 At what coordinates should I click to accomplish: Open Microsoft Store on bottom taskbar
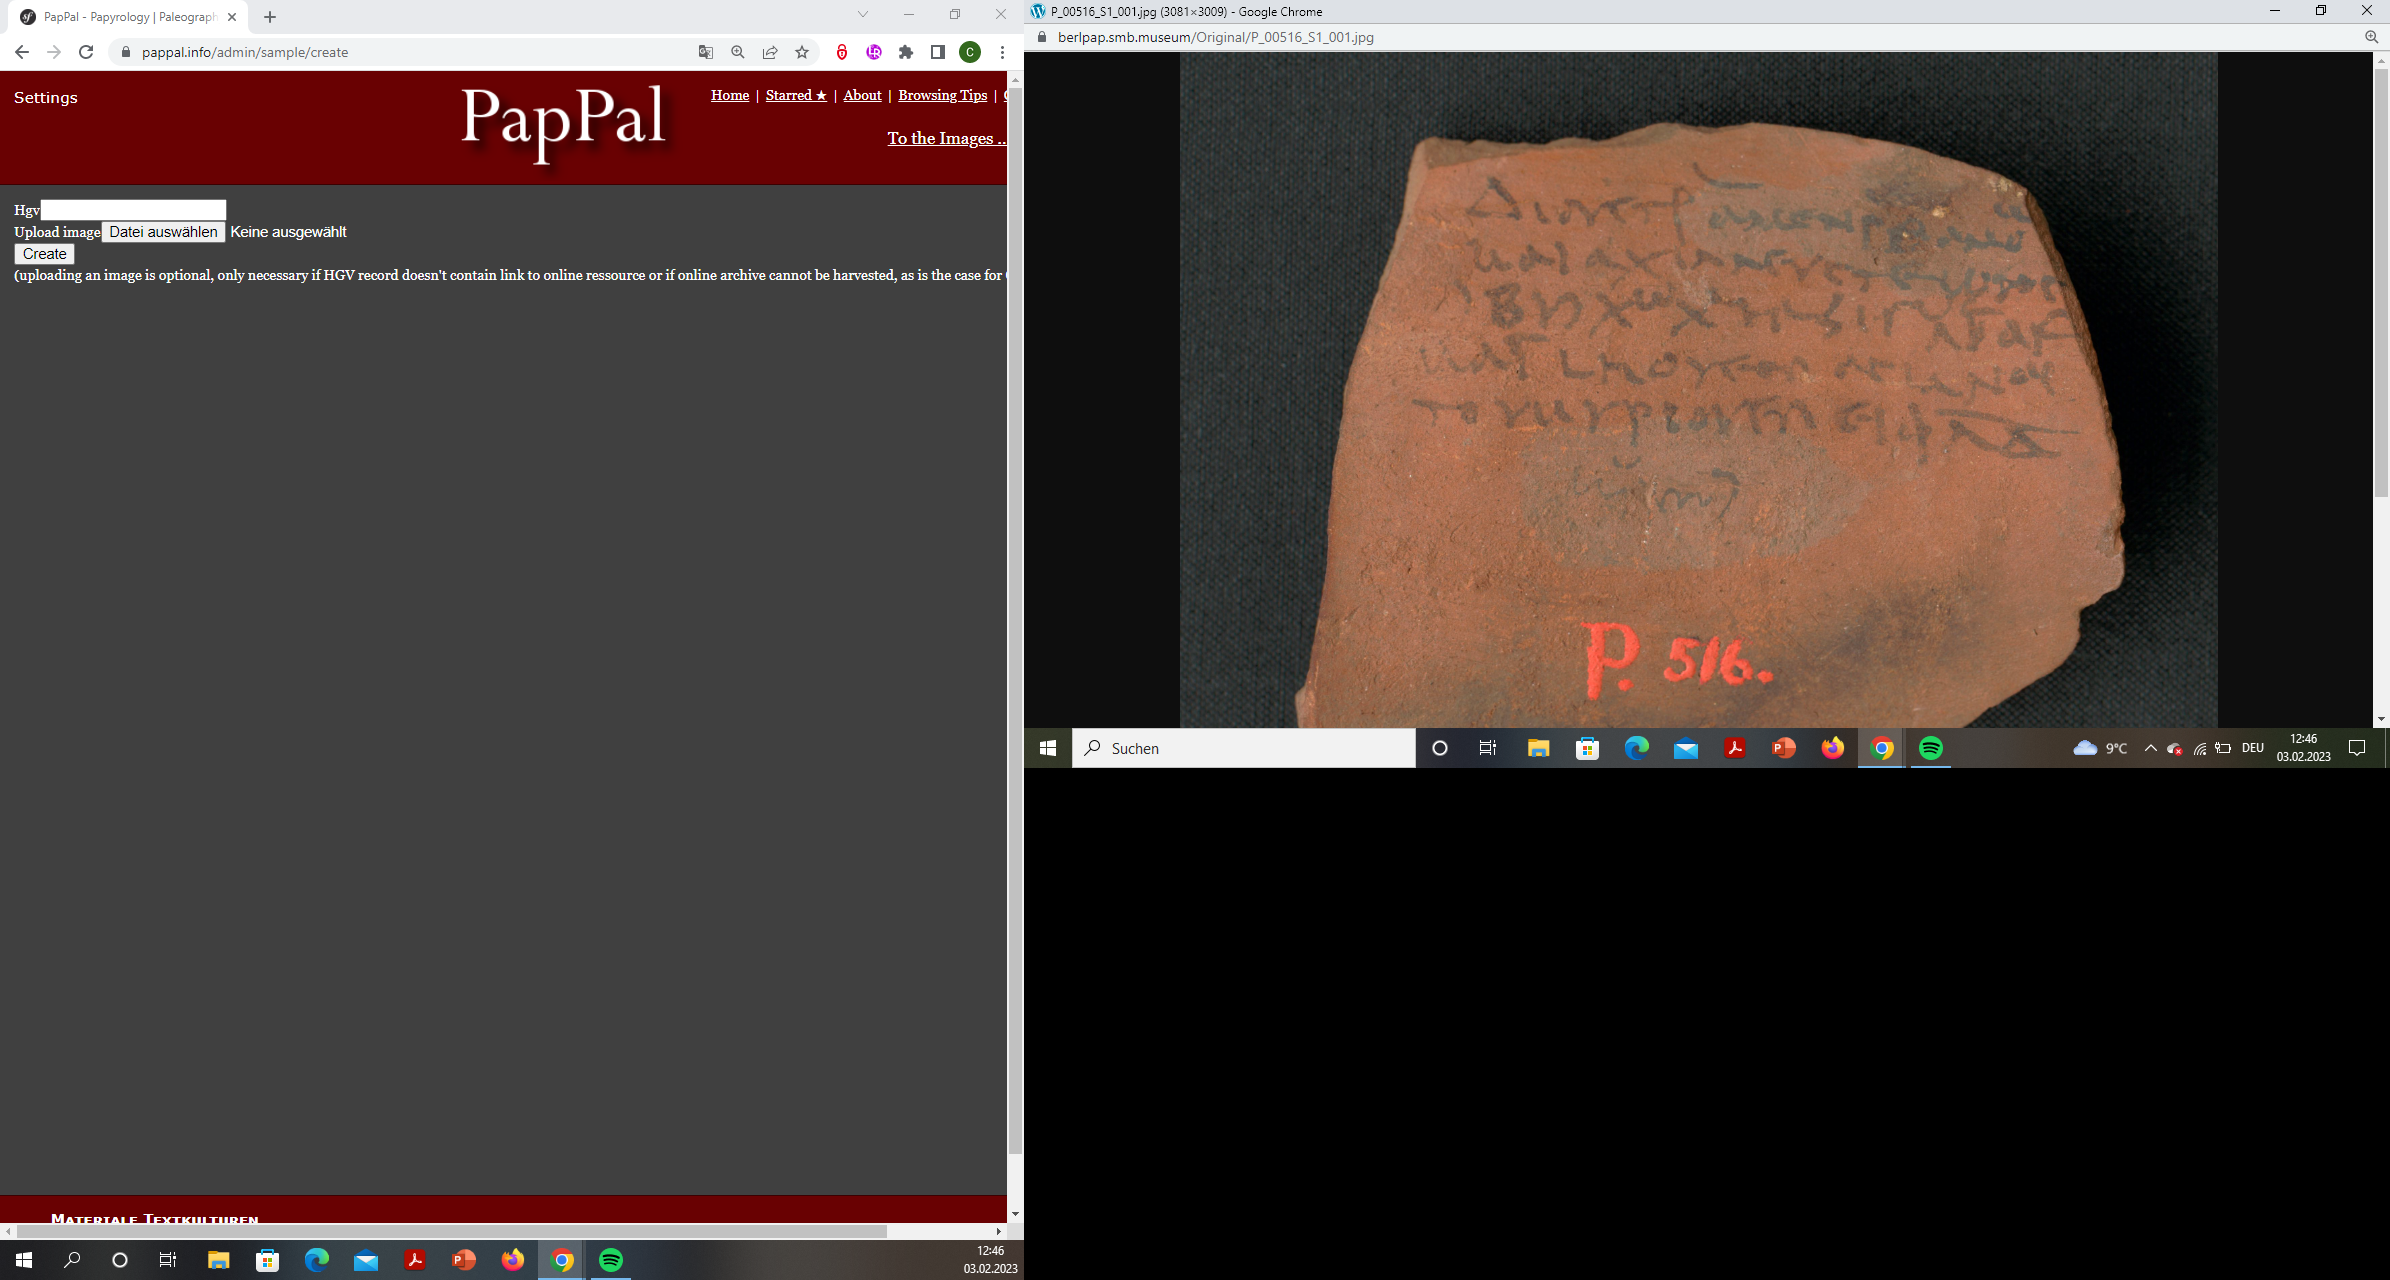(x=267, y=1260)
